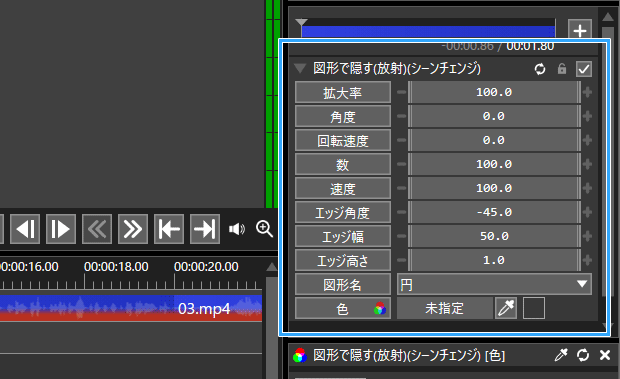Click the speaker volume icon
620x379 pixels.
tap(236, 229)
